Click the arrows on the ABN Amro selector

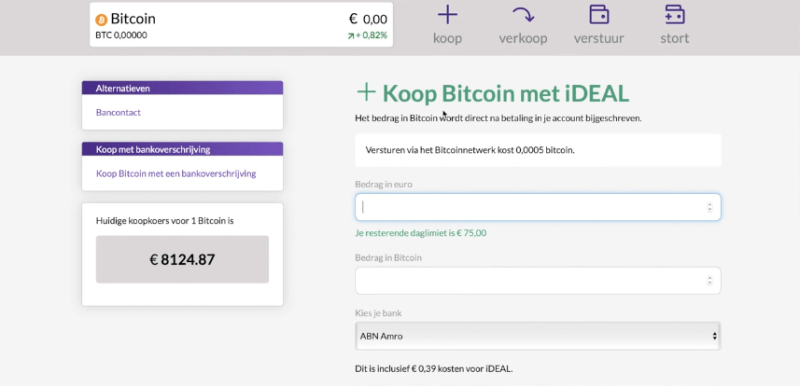[x=714, y=336]
